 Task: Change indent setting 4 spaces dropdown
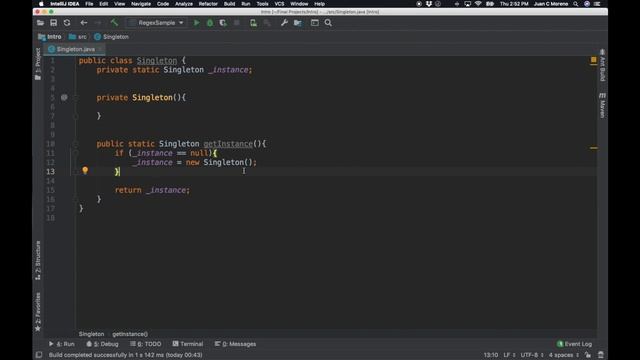point(564,355)
